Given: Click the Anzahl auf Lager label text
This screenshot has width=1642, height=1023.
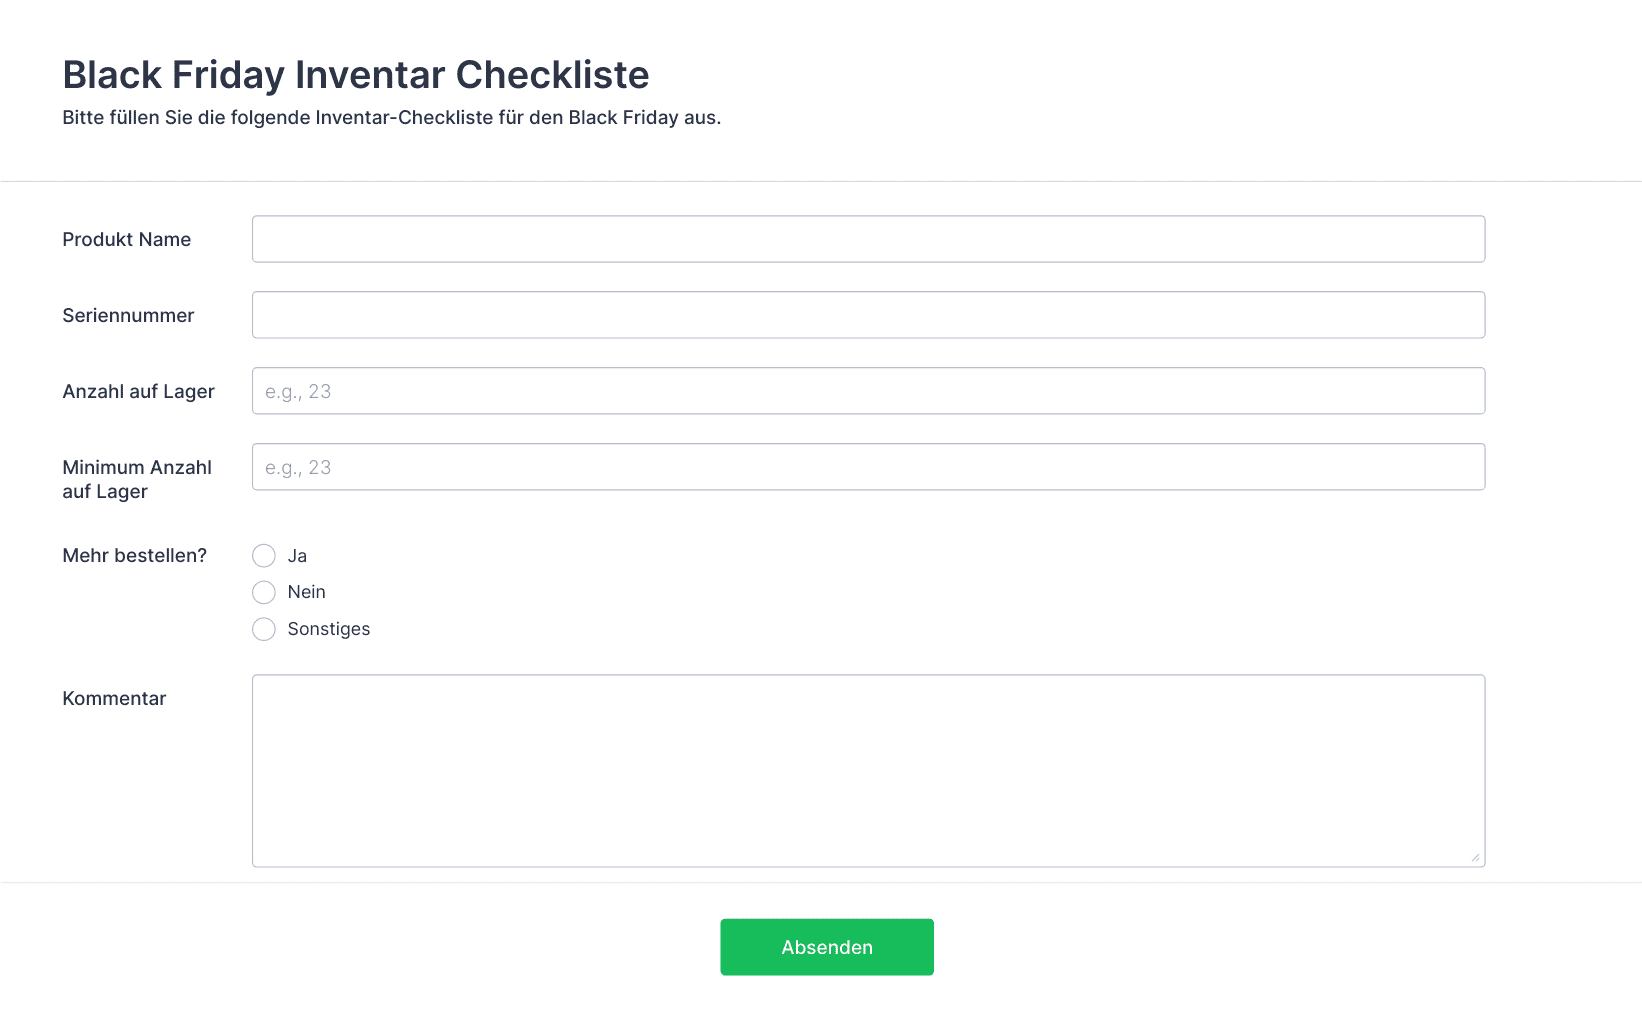Looking at the screenshot, I should pos(139,391).
